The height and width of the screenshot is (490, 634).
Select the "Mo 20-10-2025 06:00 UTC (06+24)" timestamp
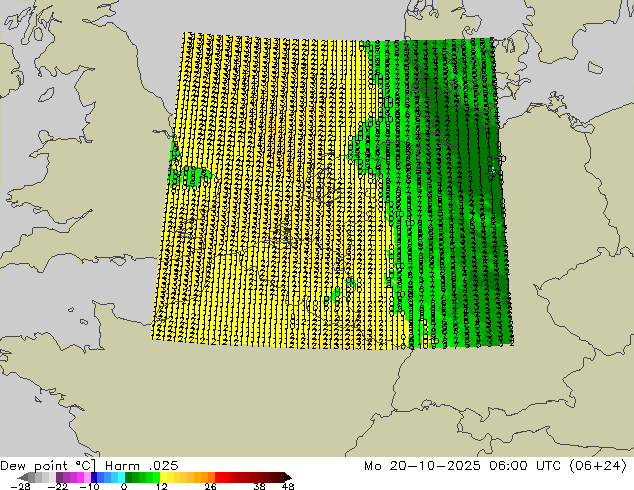(496, 466)
